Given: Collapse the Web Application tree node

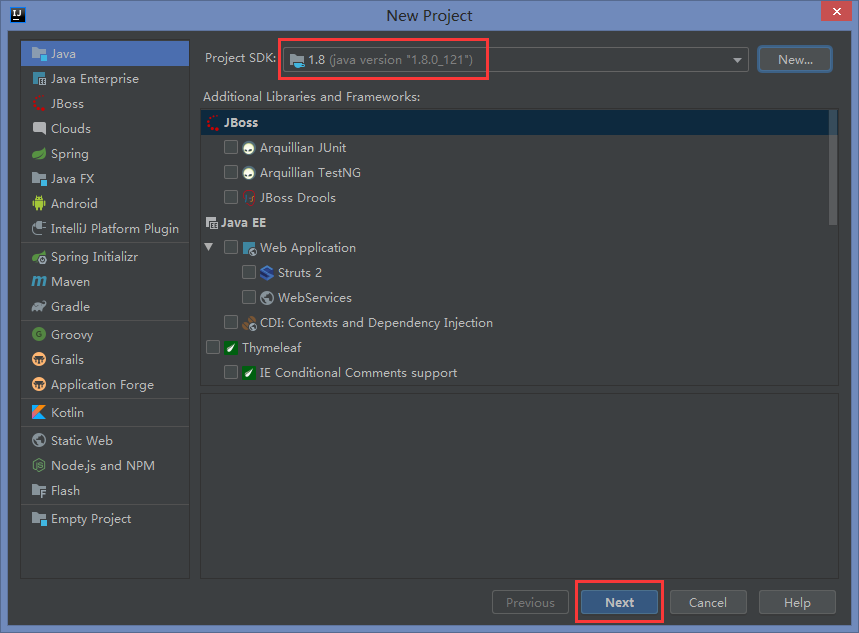Looking at the screenshot, I should pyautogui.click(x=208, y=247).
